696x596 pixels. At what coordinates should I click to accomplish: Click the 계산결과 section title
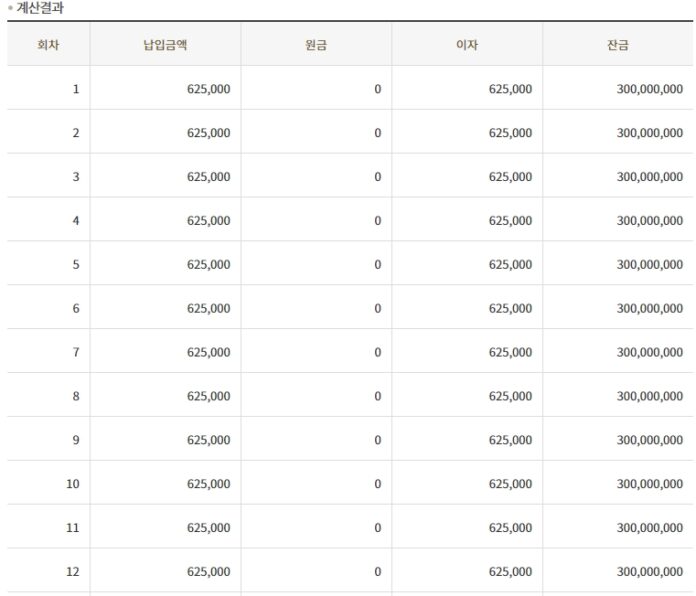(41, 8)
